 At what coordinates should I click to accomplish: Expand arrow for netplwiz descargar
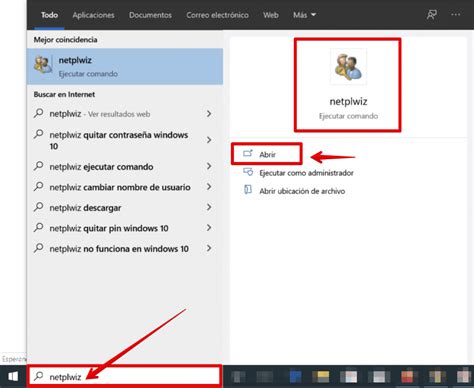click(209, 207)
